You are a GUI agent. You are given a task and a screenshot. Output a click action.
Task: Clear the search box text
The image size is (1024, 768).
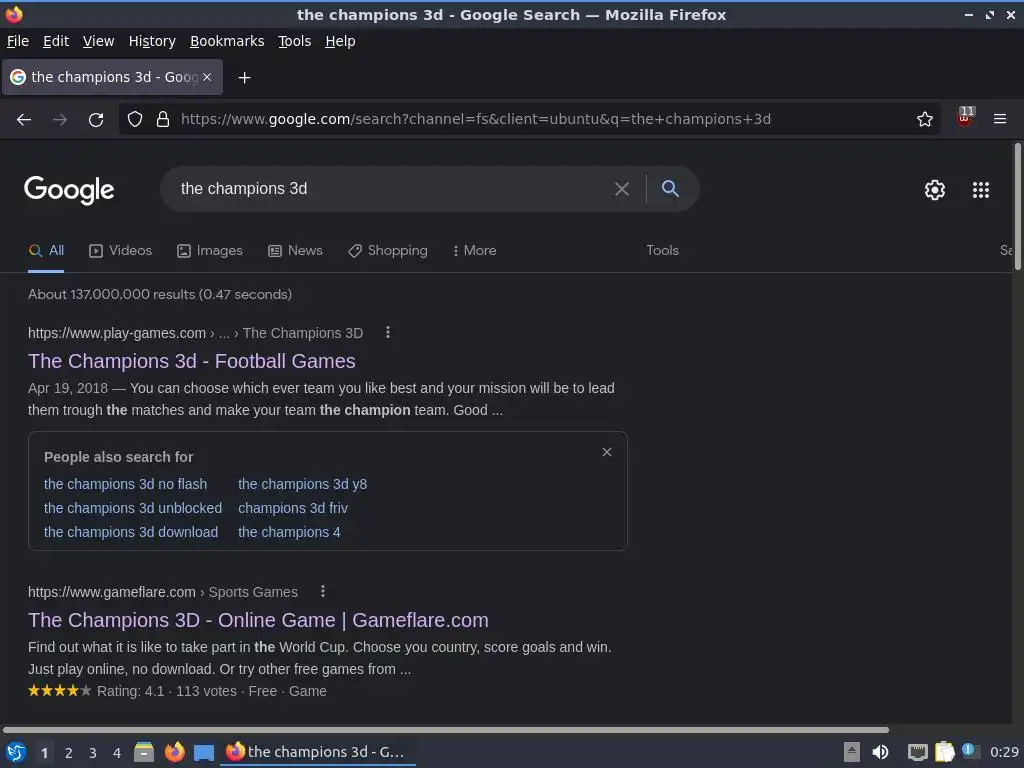point(622,189)
